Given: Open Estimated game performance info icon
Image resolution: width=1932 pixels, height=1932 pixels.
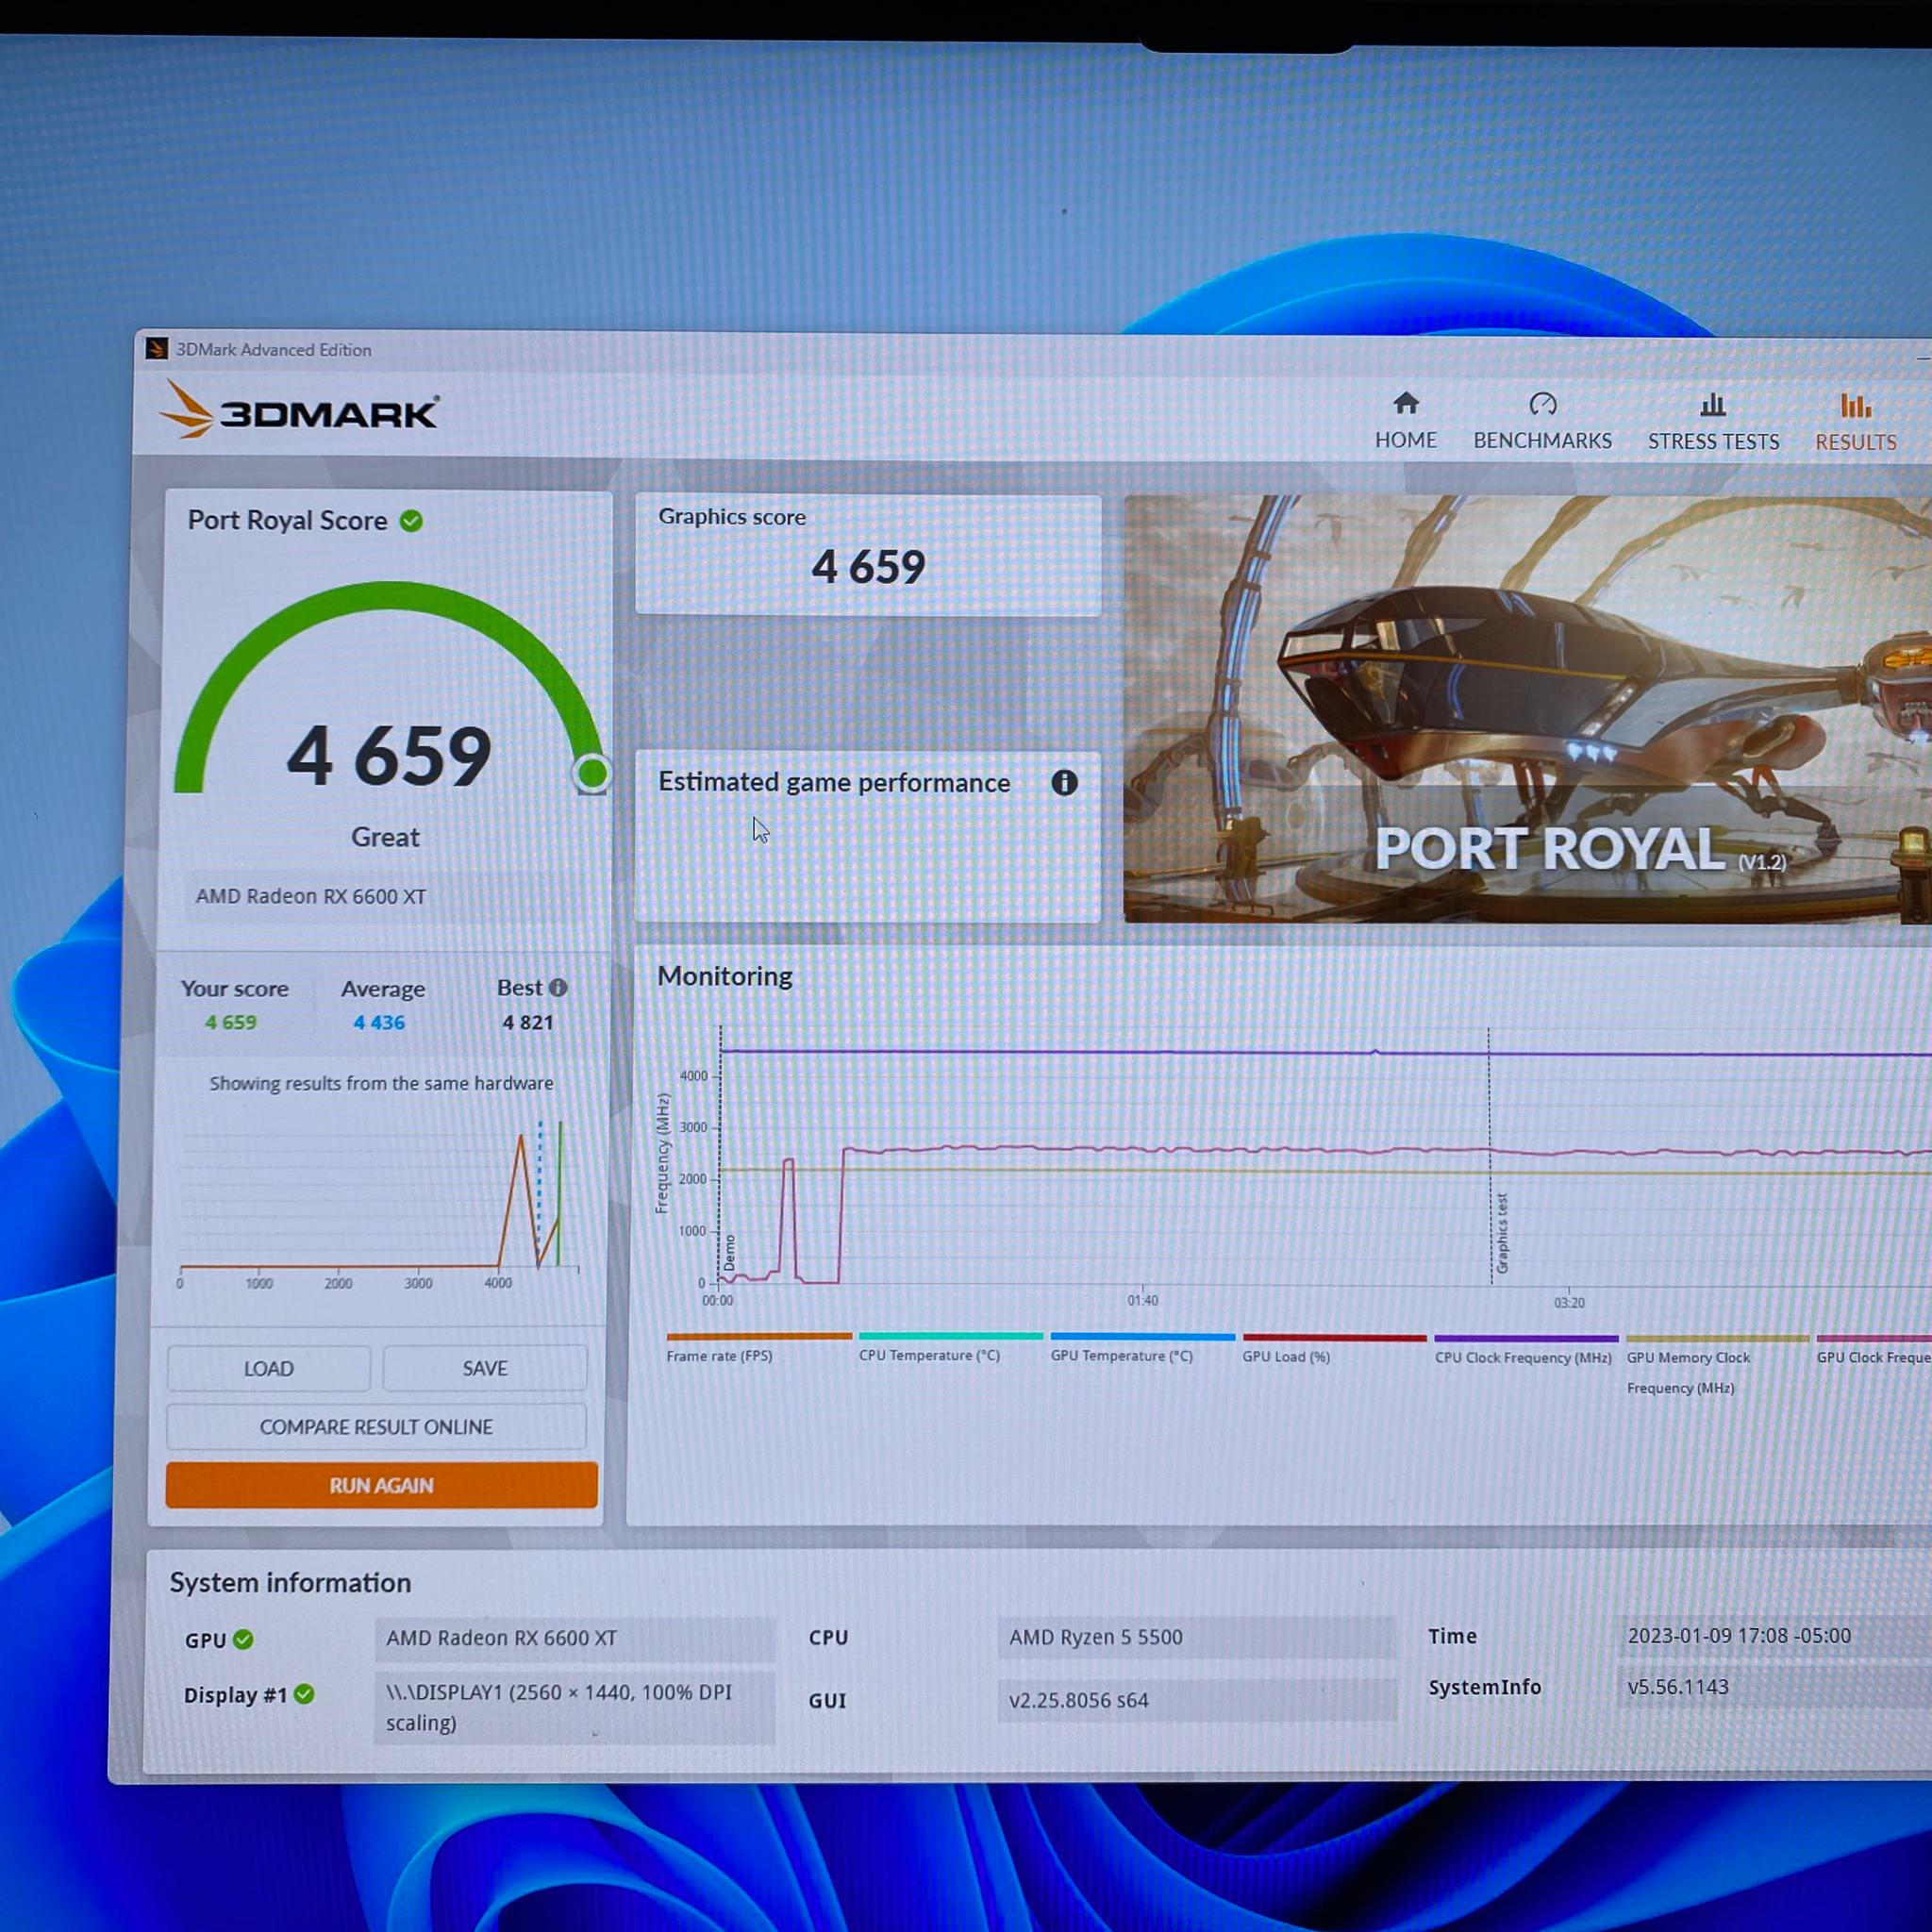Looking at the screenshot, I should coord(1064,783).
